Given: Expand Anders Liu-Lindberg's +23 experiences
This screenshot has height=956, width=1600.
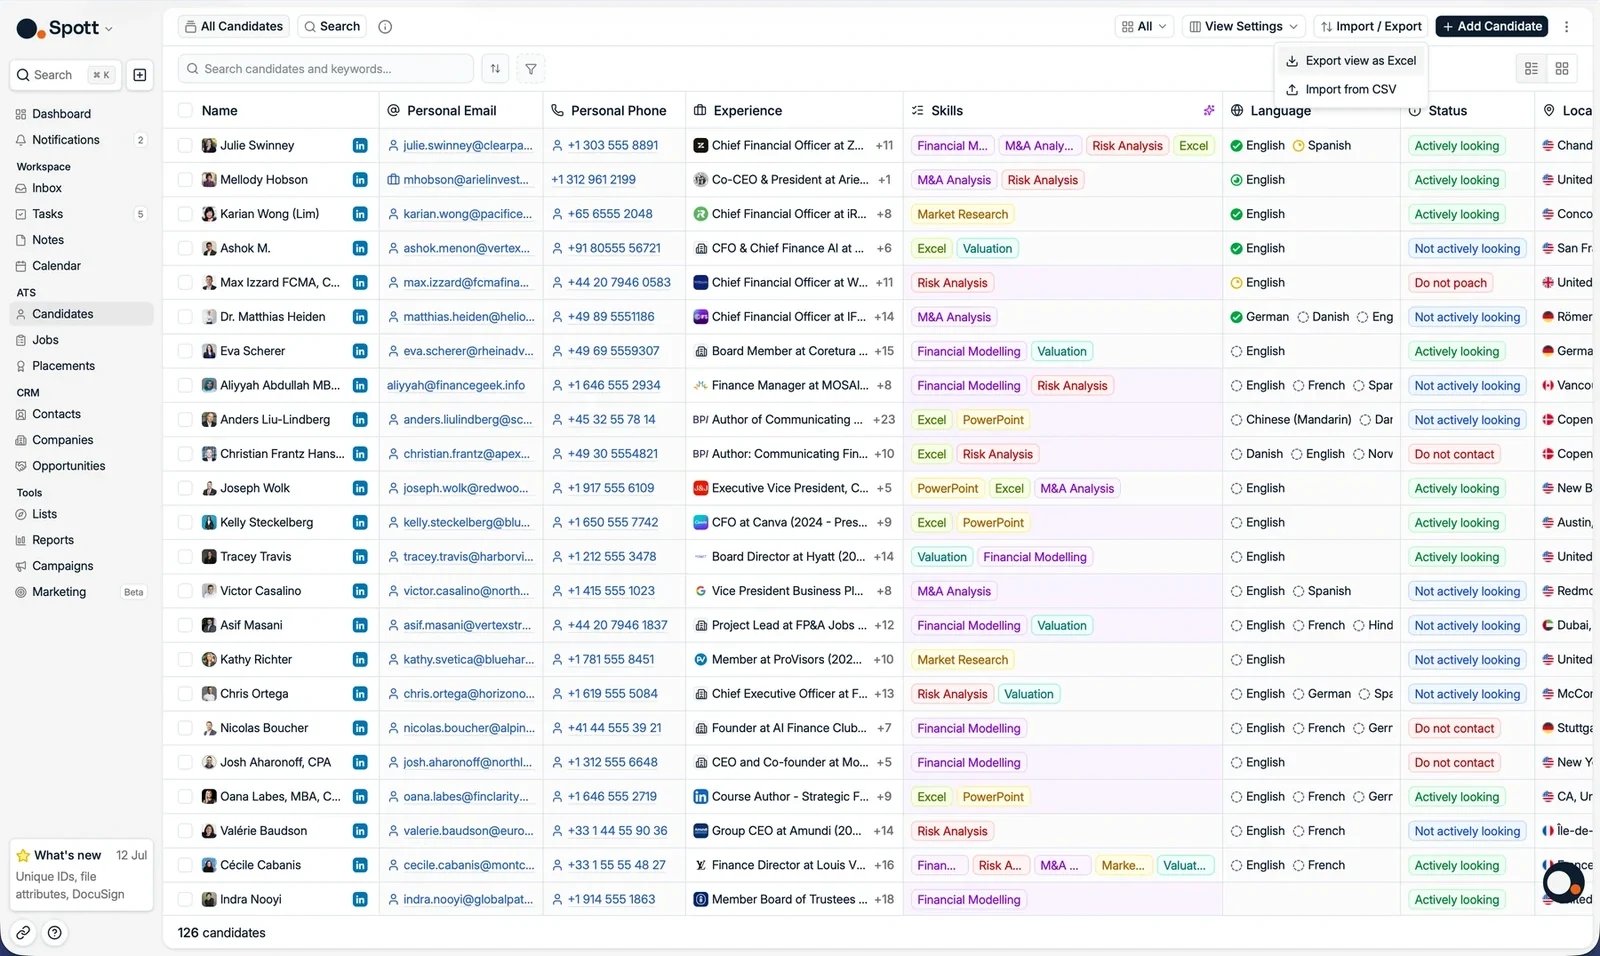Looking at the screenshot, I should point(884,420).
